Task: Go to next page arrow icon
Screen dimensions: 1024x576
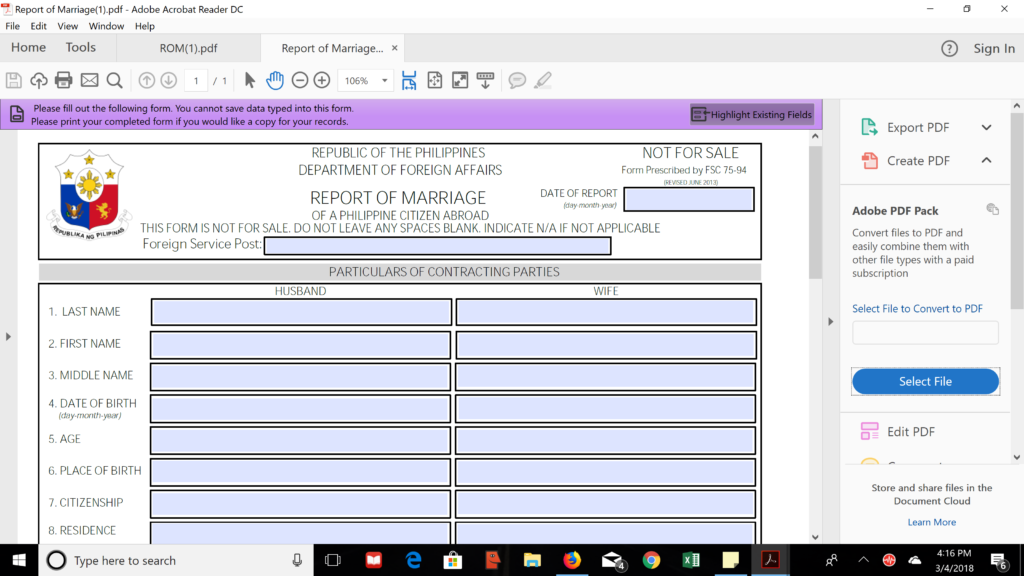Action: pos(168,80)
